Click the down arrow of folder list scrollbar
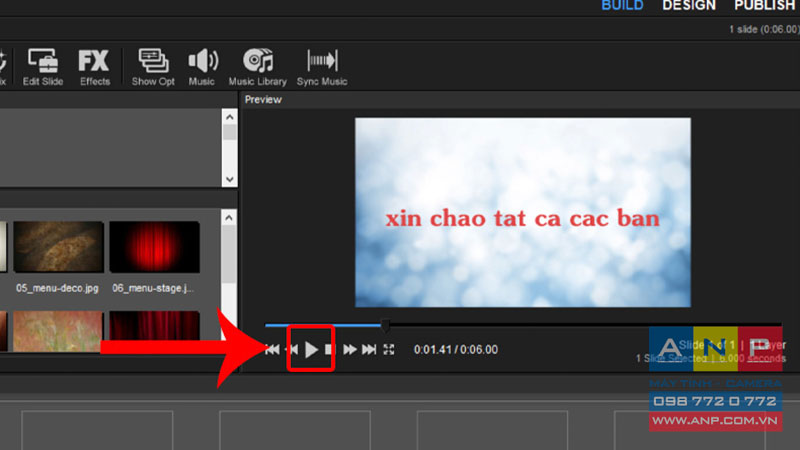800x450 pixels. click(x=230, y=179)
